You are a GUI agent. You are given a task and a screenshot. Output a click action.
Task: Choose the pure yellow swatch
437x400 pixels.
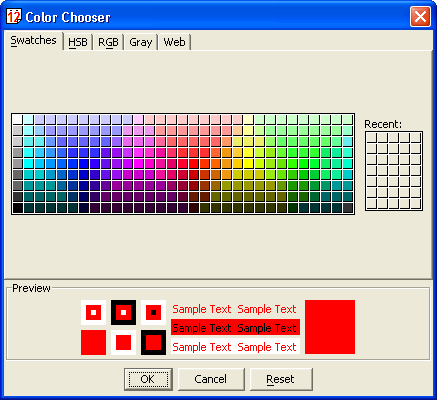[x=248, y=163]
